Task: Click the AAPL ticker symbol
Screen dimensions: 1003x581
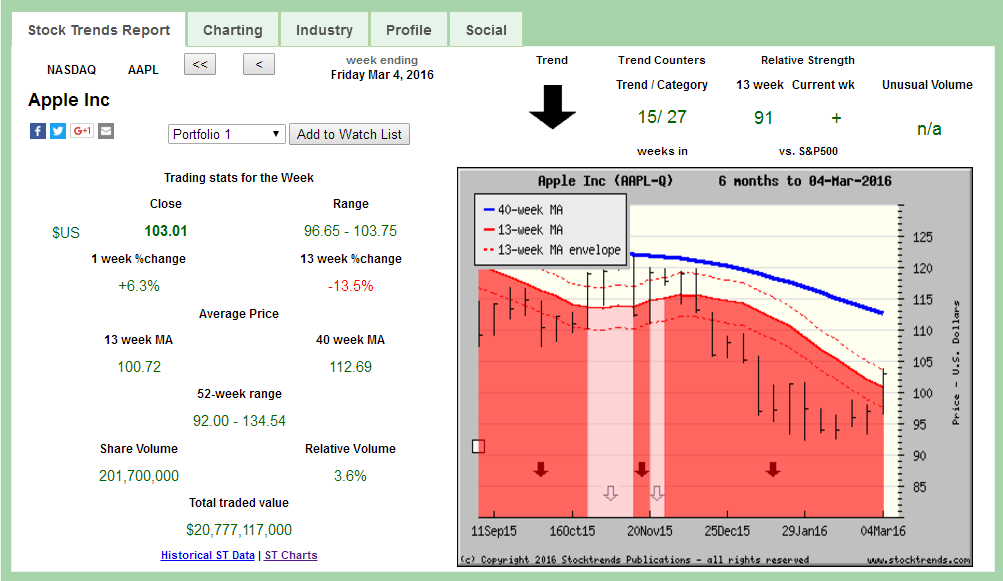Action: [x=143, y=70]
